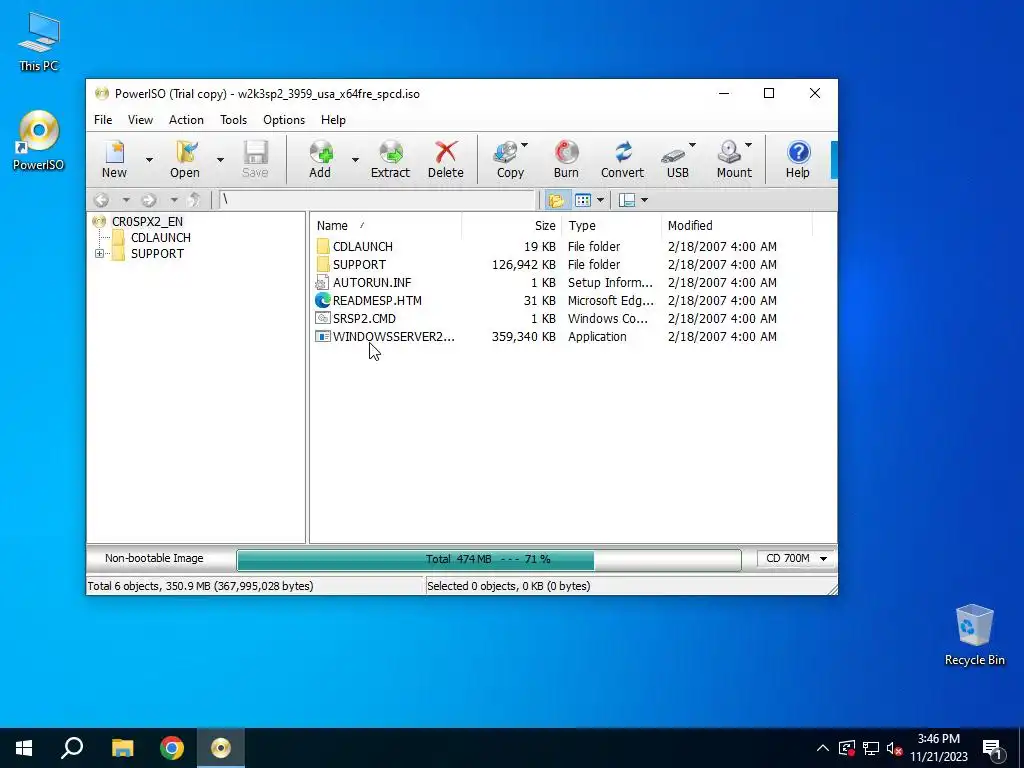Select the CR0SPX2_EN disc root node
Viewport: 1024px width, 768px height.
(147, 221)
